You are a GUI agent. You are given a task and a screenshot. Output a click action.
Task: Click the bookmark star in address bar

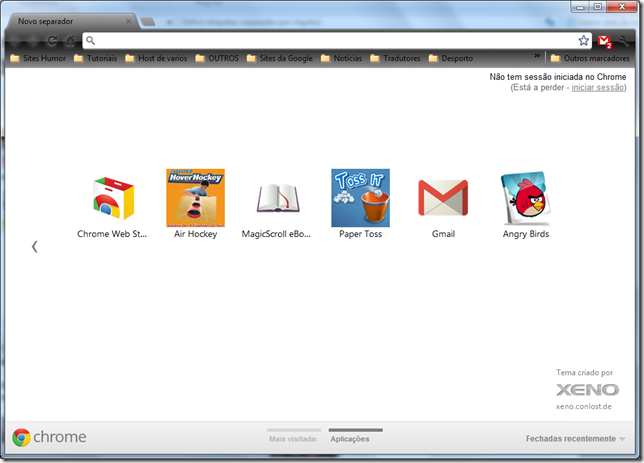point(583,40)
